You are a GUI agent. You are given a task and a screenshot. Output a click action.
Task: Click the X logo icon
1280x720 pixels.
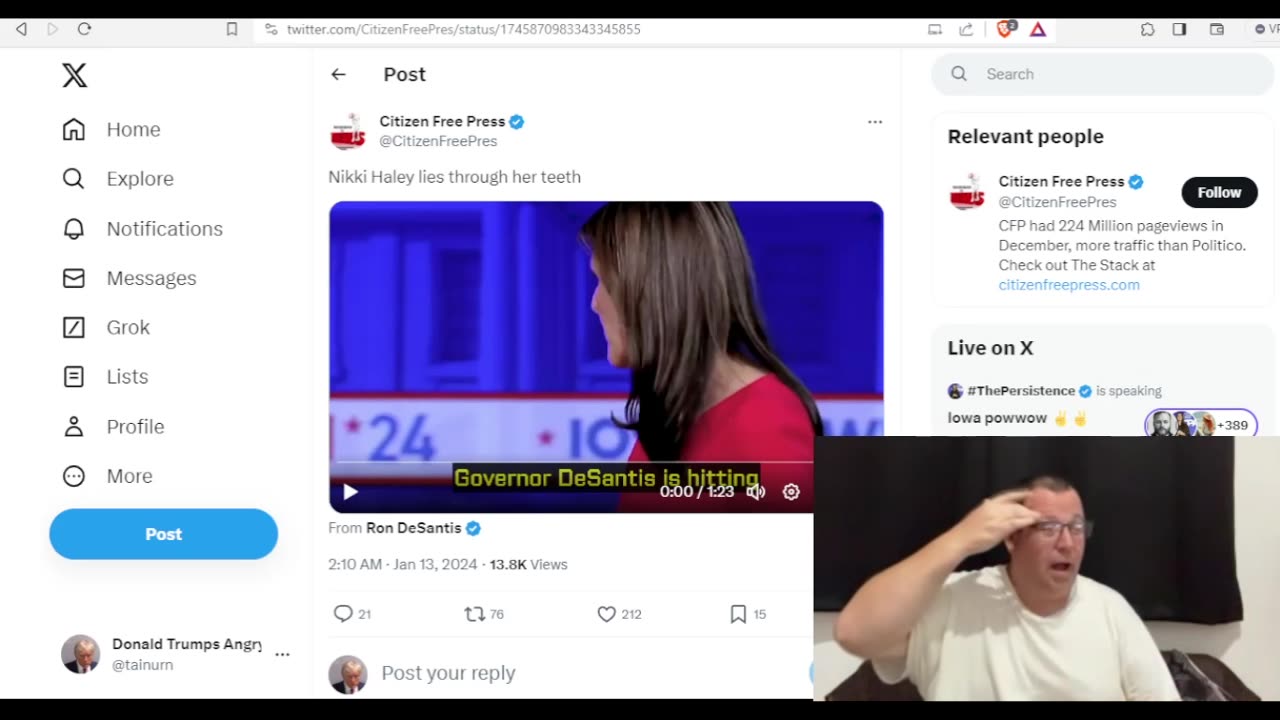pyautogui.click(x=74, y=75)
